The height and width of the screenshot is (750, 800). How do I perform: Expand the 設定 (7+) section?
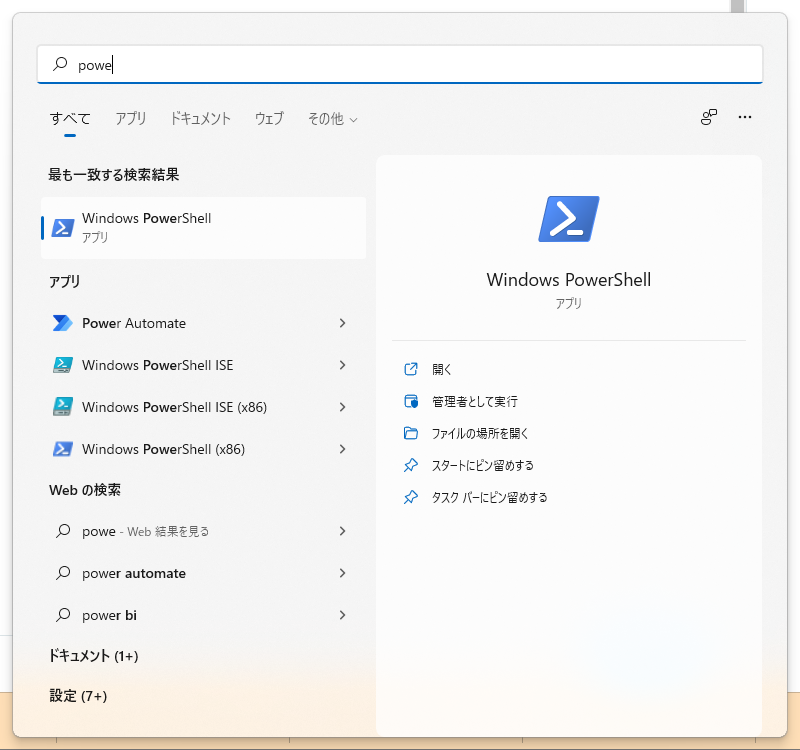coord(78,696)
